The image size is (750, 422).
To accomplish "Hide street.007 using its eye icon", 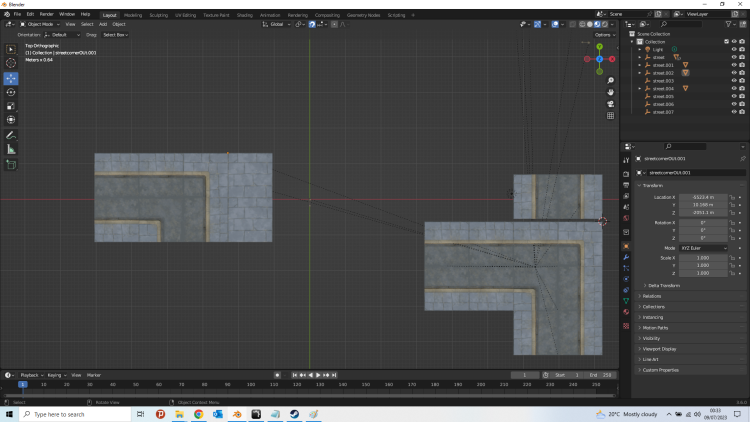I will tap(734, 112).
